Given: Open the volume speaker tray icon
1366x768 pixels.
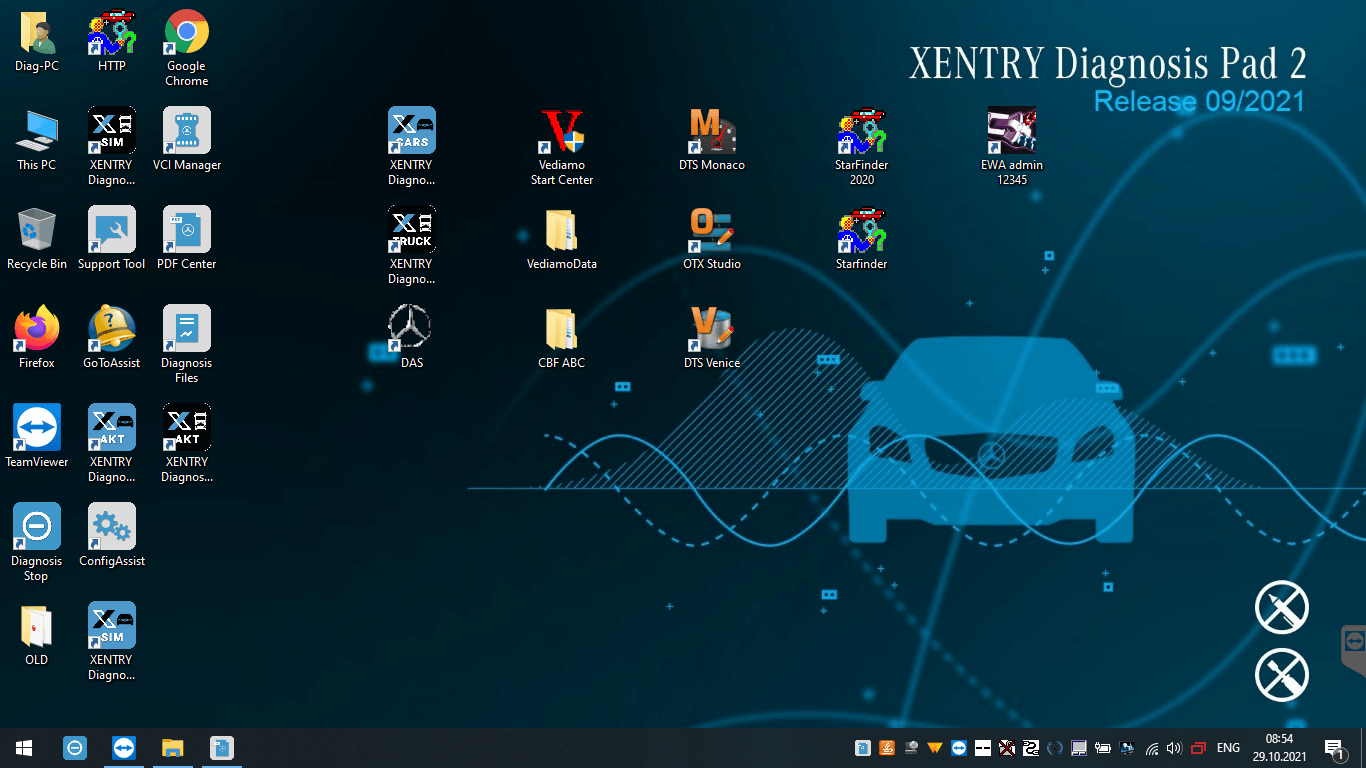Looking at the screenshot, I should click(x=1174, y=748).
